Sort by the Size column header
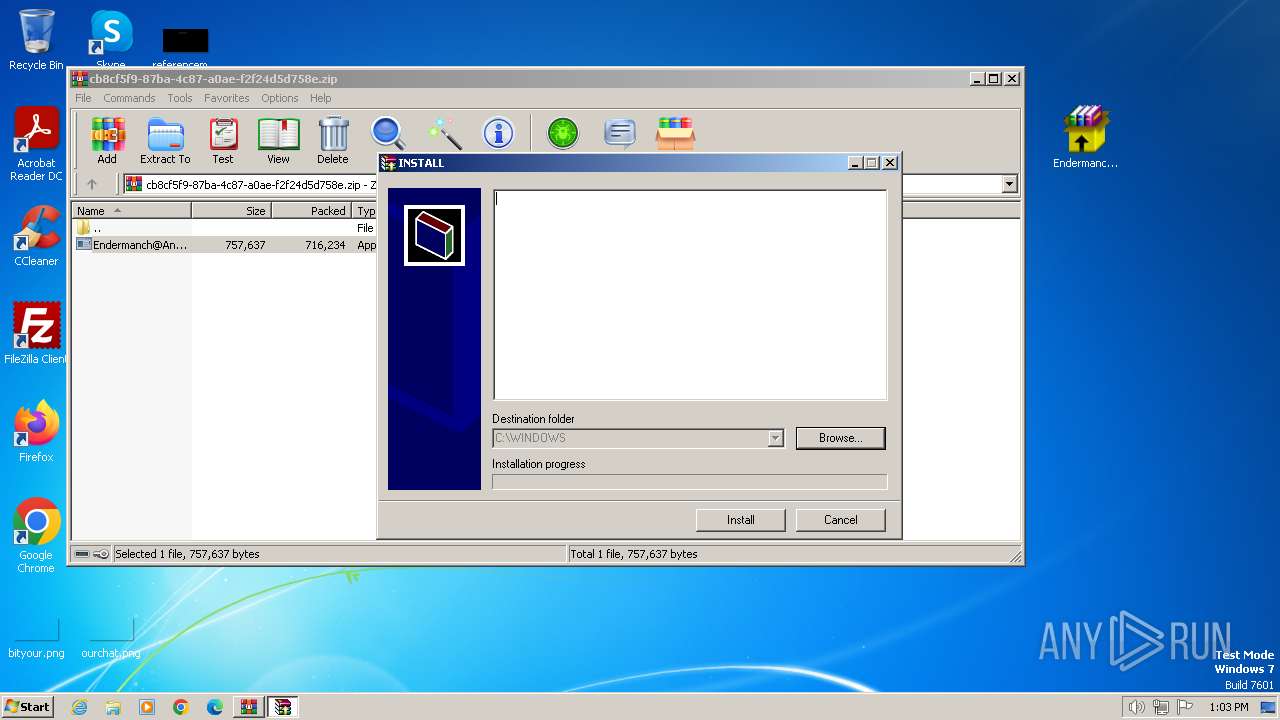This screenshot has height=720, width=1280. pyautogui.click(x=231, y=211)
